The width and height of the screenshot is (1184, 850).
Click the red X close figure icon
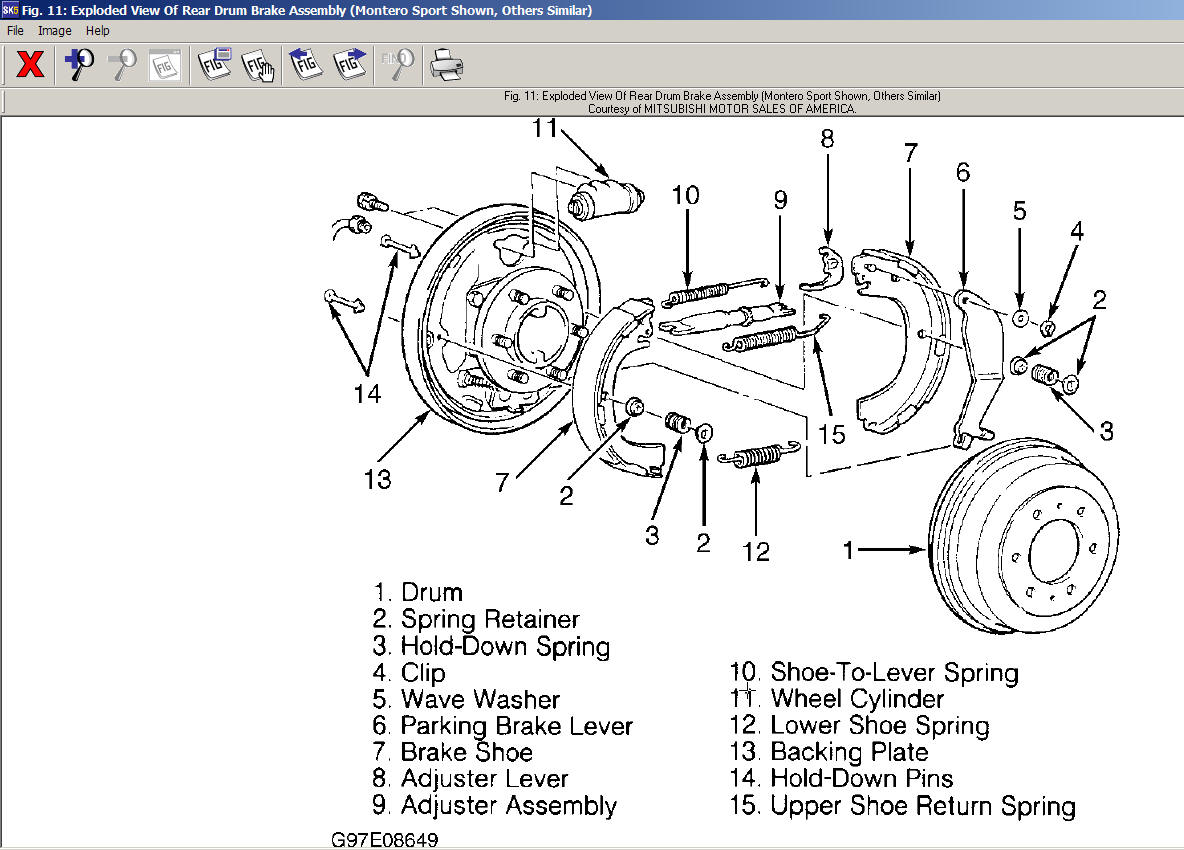click(31, 65)
